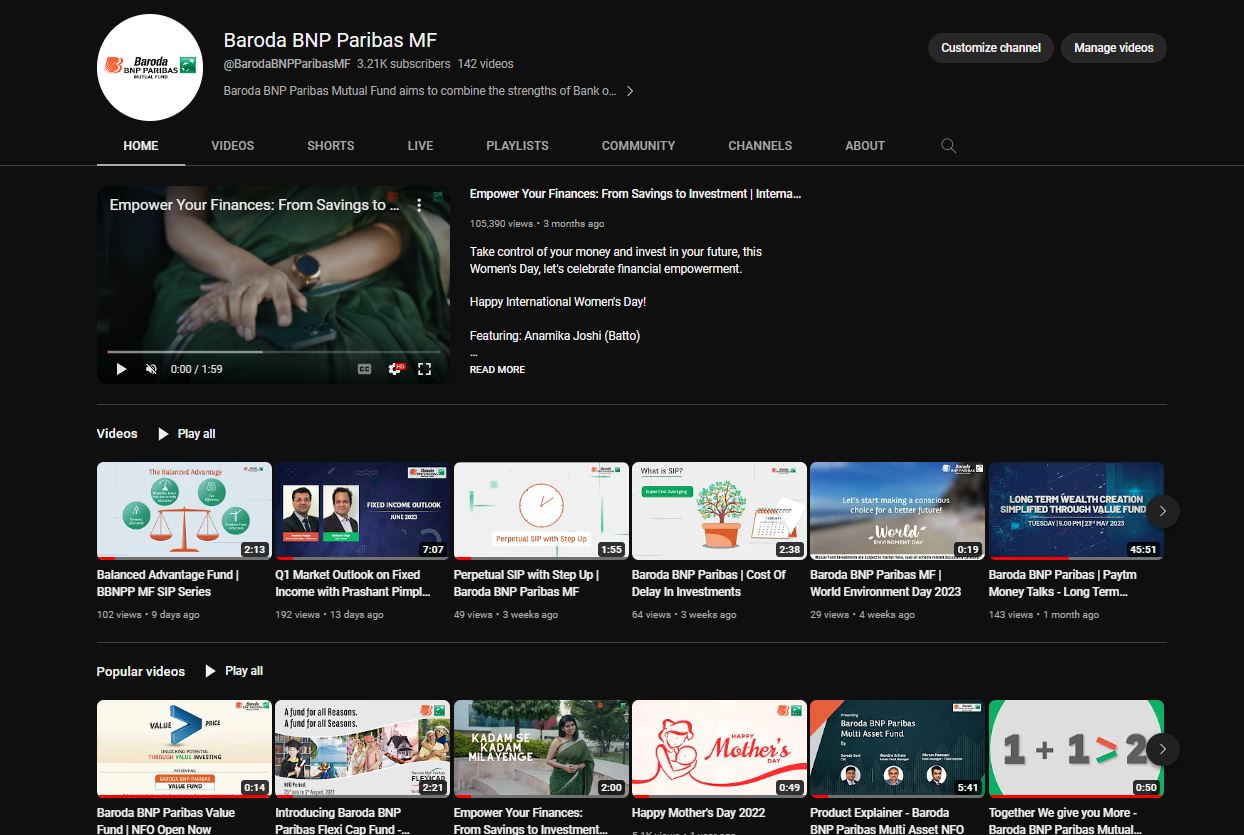The width and height of the screenshot is (1244, 835).
Task: Click the '142 videos' count
Action: point(486,64)
